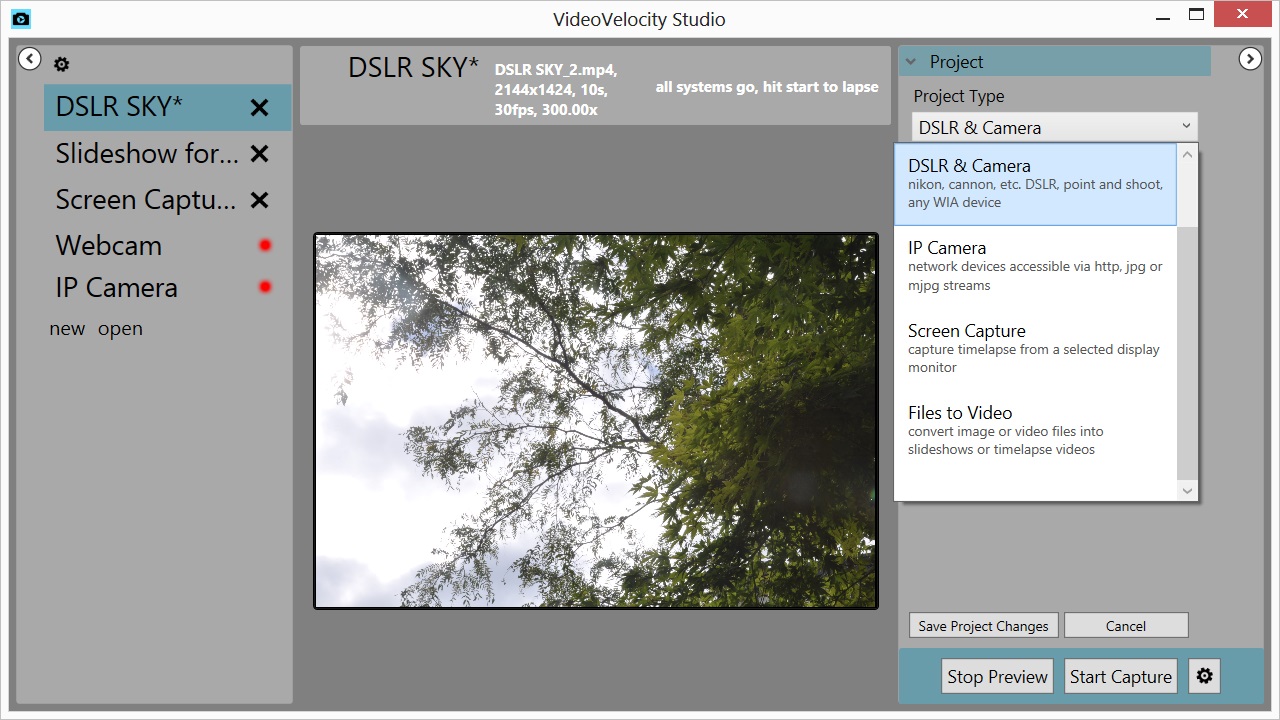The image size is (1280, 720).
Task: Click the red recording dot beside IP Camera
Action: pyautogui.click(x=265, y=287)
